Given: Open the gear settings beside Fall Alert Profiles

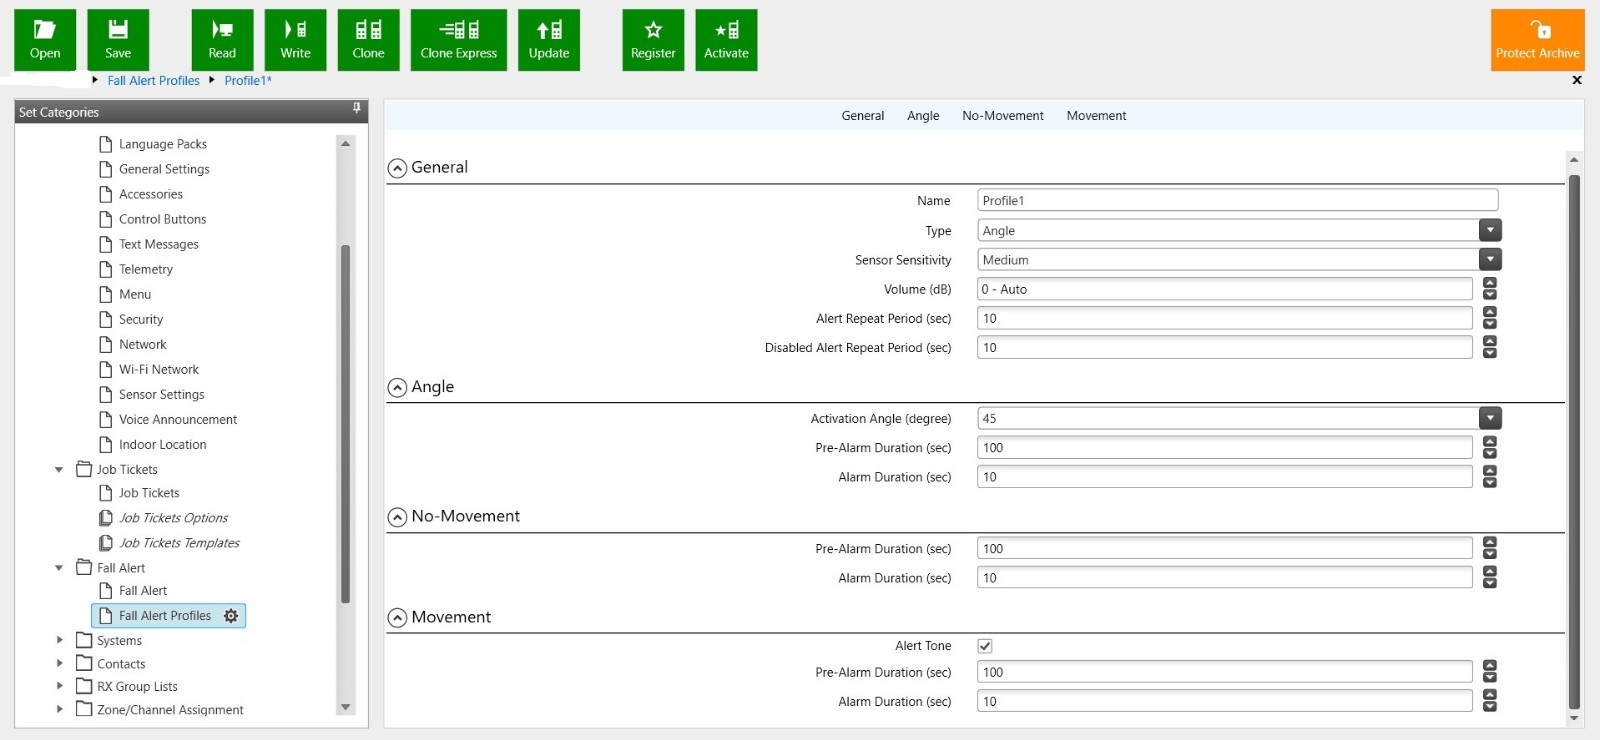Looking at the screenshot, I should [x=231, y=616].
